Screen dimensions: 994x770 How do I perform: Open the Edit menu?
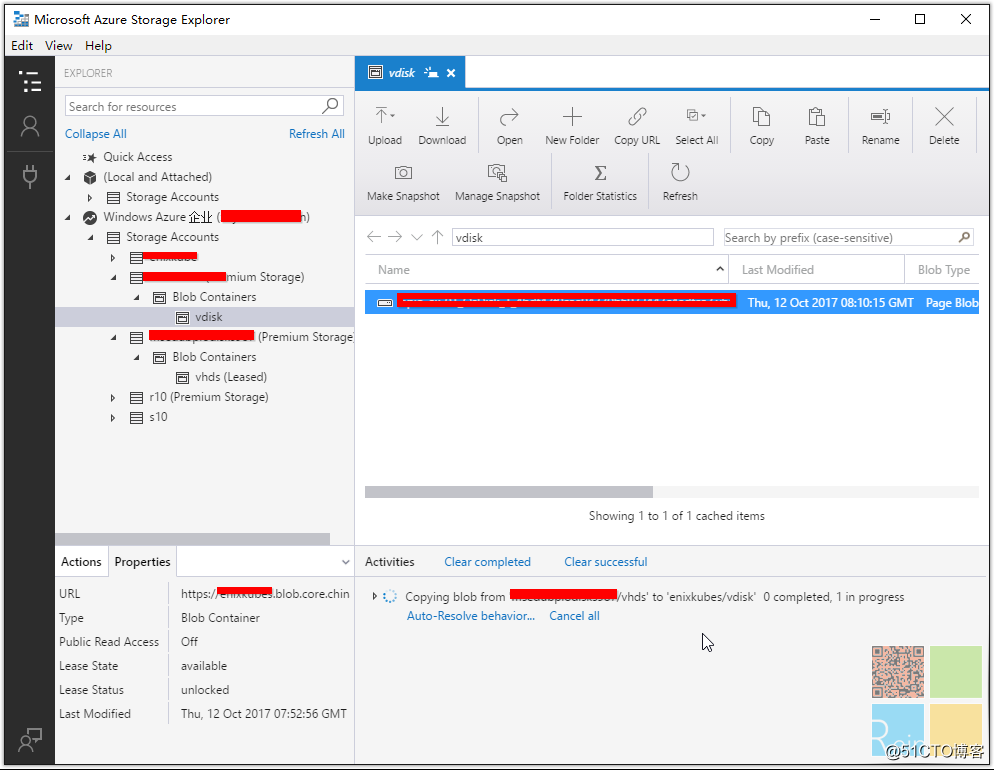coord(22,46)
